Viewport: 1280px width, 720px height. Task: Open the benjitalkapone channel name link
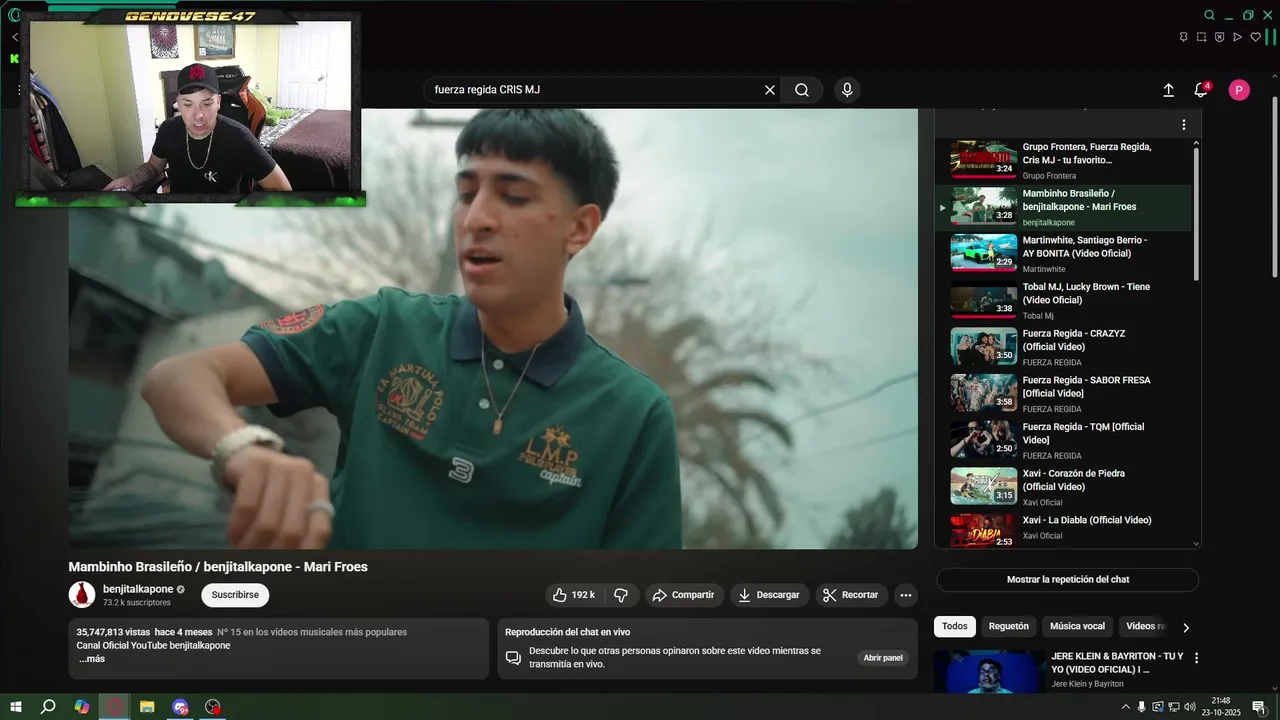138,589
